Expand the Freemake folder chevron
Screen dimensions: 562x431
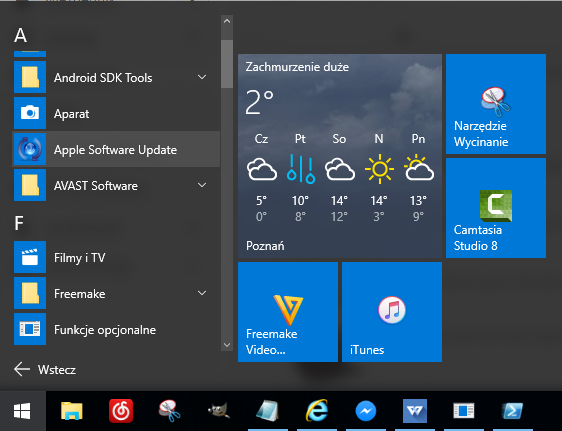click(202, 293)
